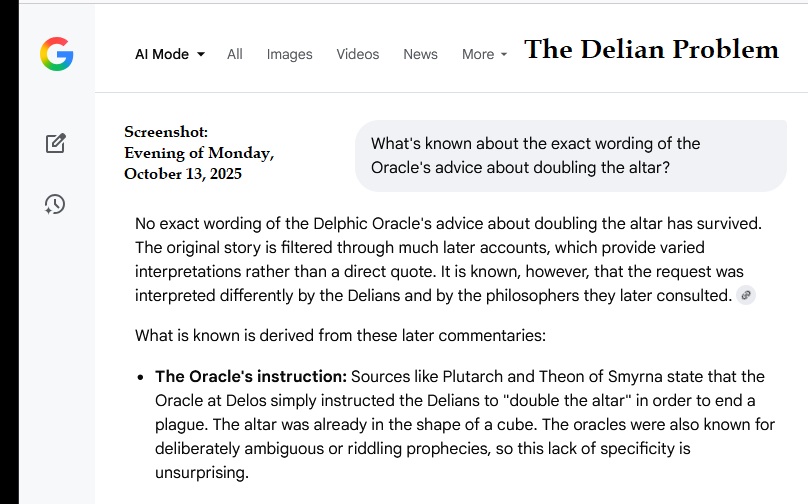Click the bullet point marker
Viewport: 808px width, 504px height.
(x=141, y=378)
